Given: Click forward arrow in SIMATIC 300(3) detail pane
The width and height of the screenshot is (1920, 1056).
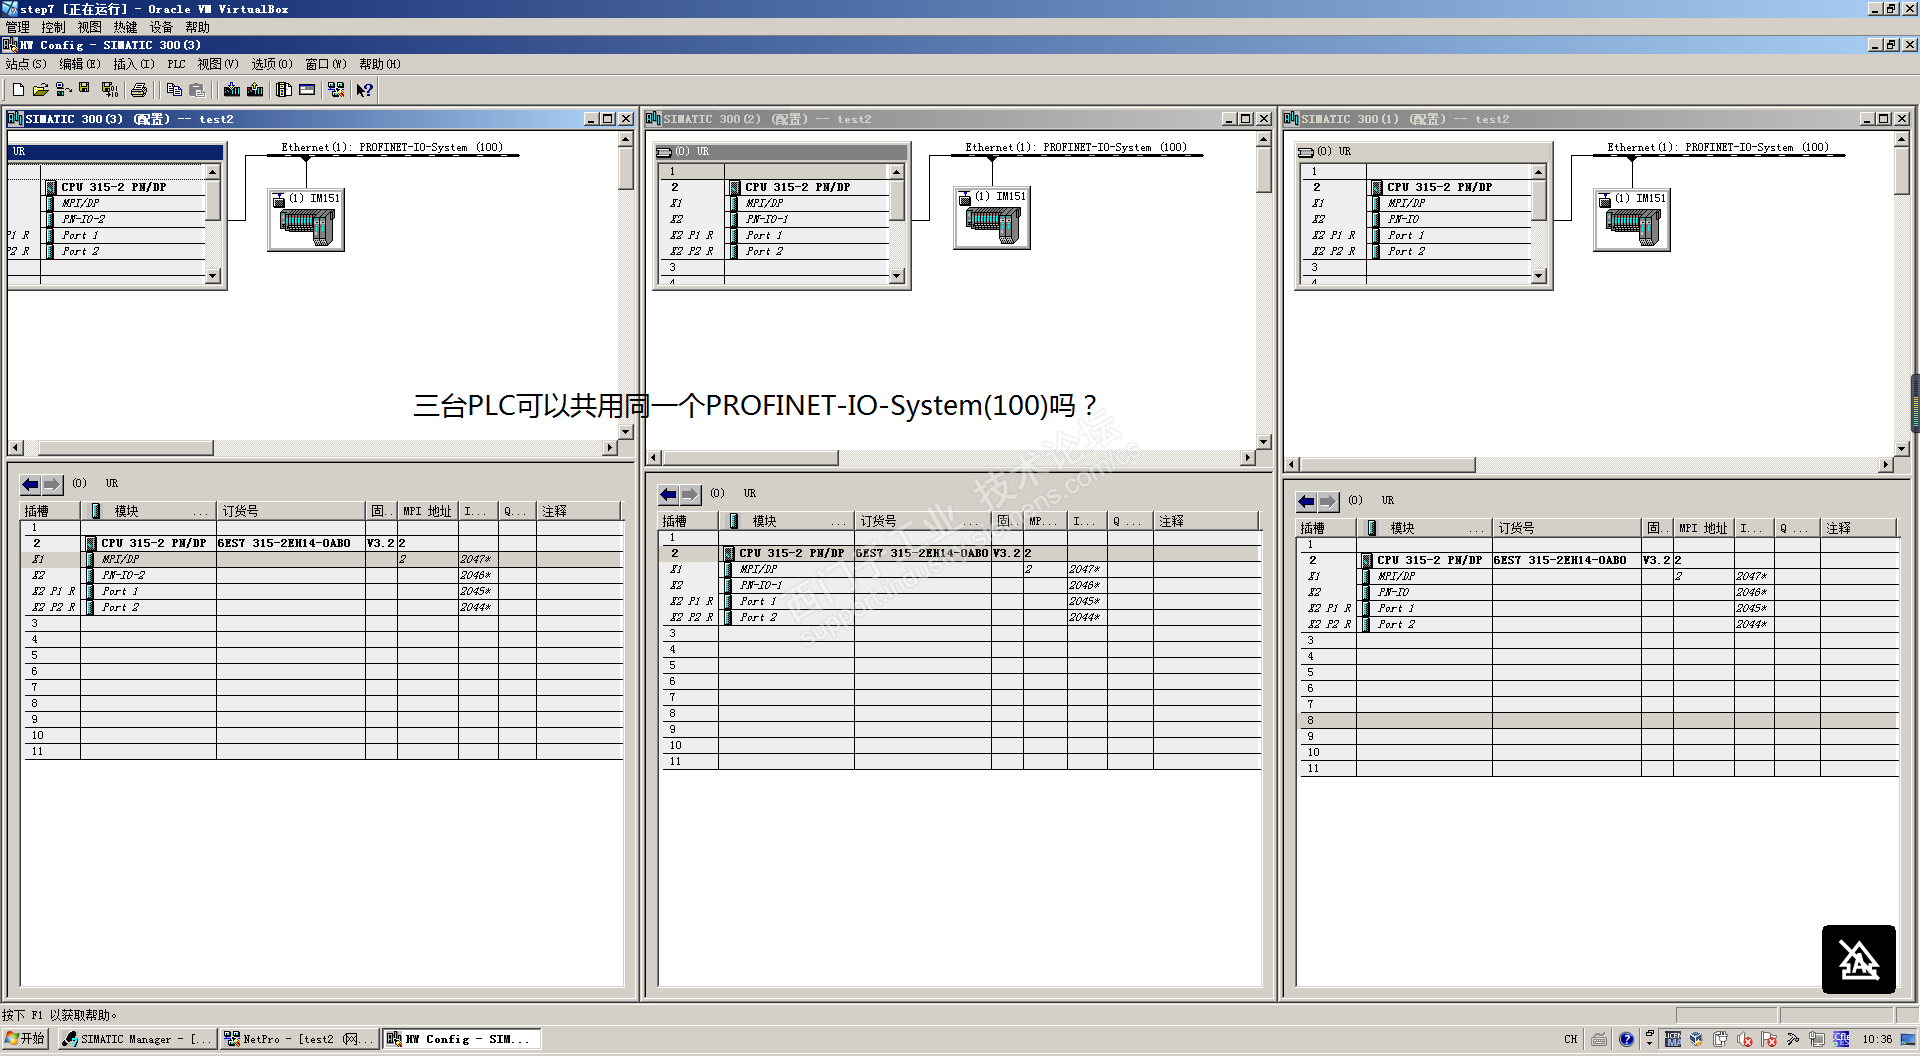Looking at the screenshot, I should (52, 485).
